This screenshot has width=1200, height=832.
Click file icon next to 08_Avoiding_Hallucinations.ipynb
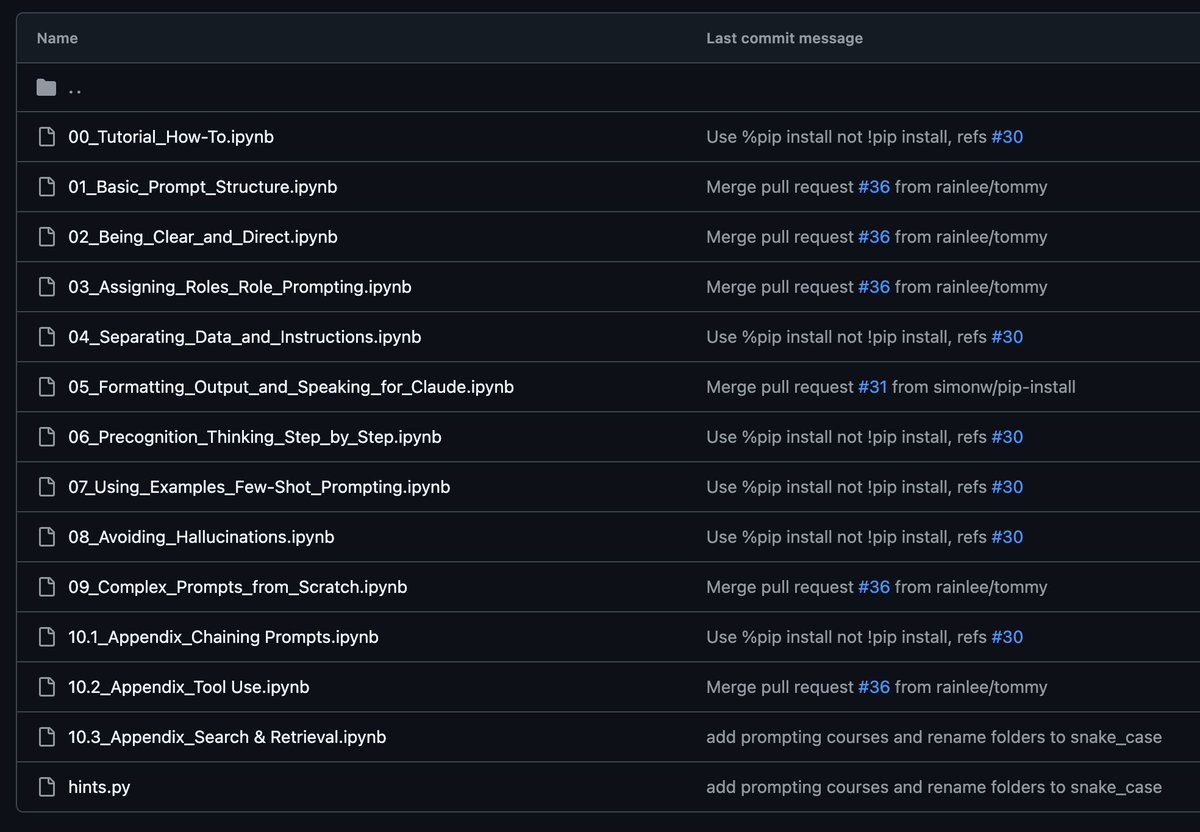(x=46, y=537)
